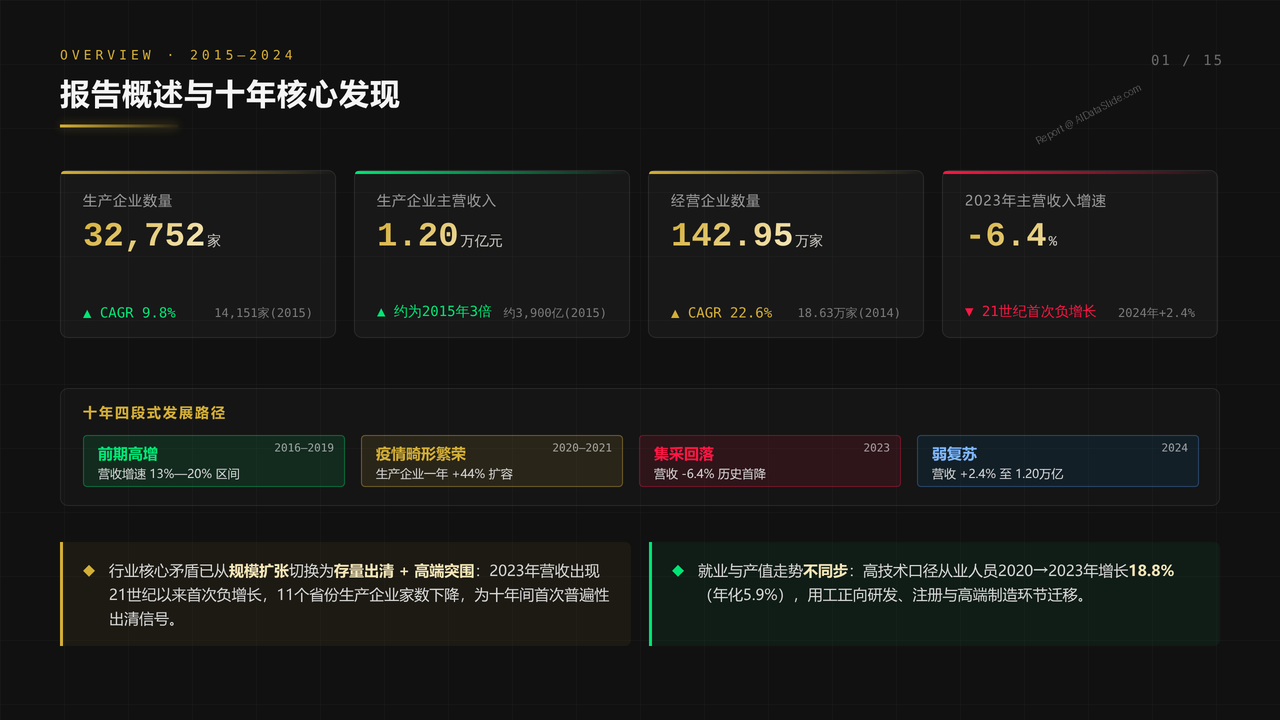This screenshot has width=1280, height=720.
Task: Click the green triangle beside 约为2015年3倍
Action: coord(381,312)
